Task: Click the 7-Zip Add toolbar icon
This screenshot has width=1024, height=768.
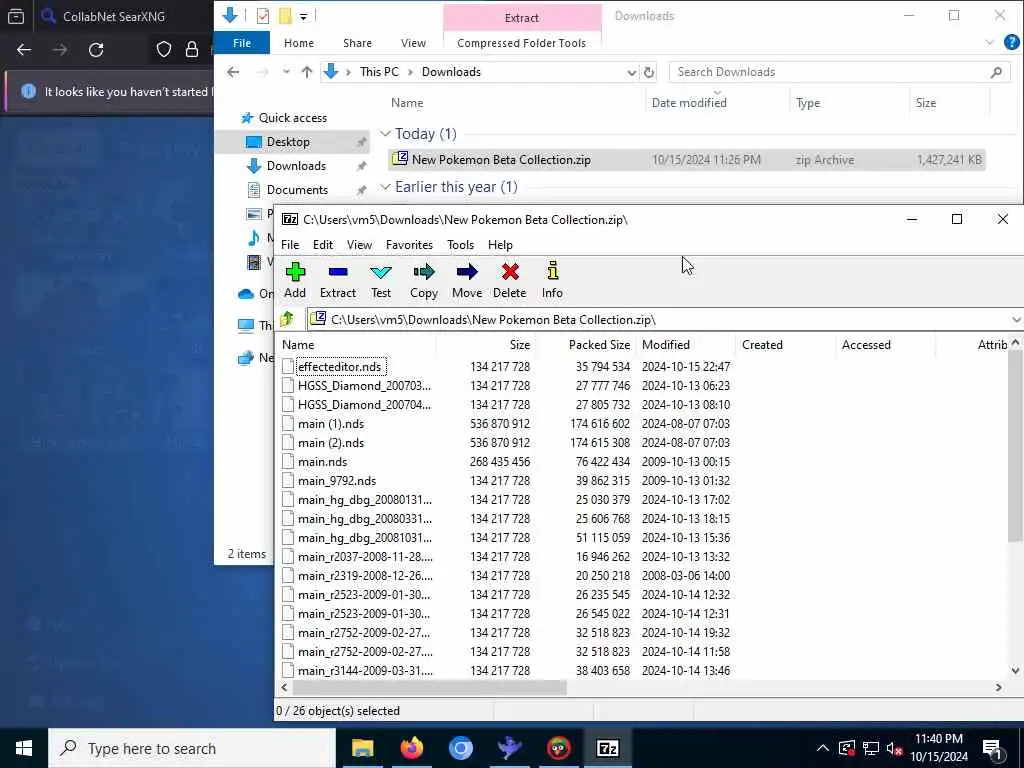Action: click(x=295, y=272)
